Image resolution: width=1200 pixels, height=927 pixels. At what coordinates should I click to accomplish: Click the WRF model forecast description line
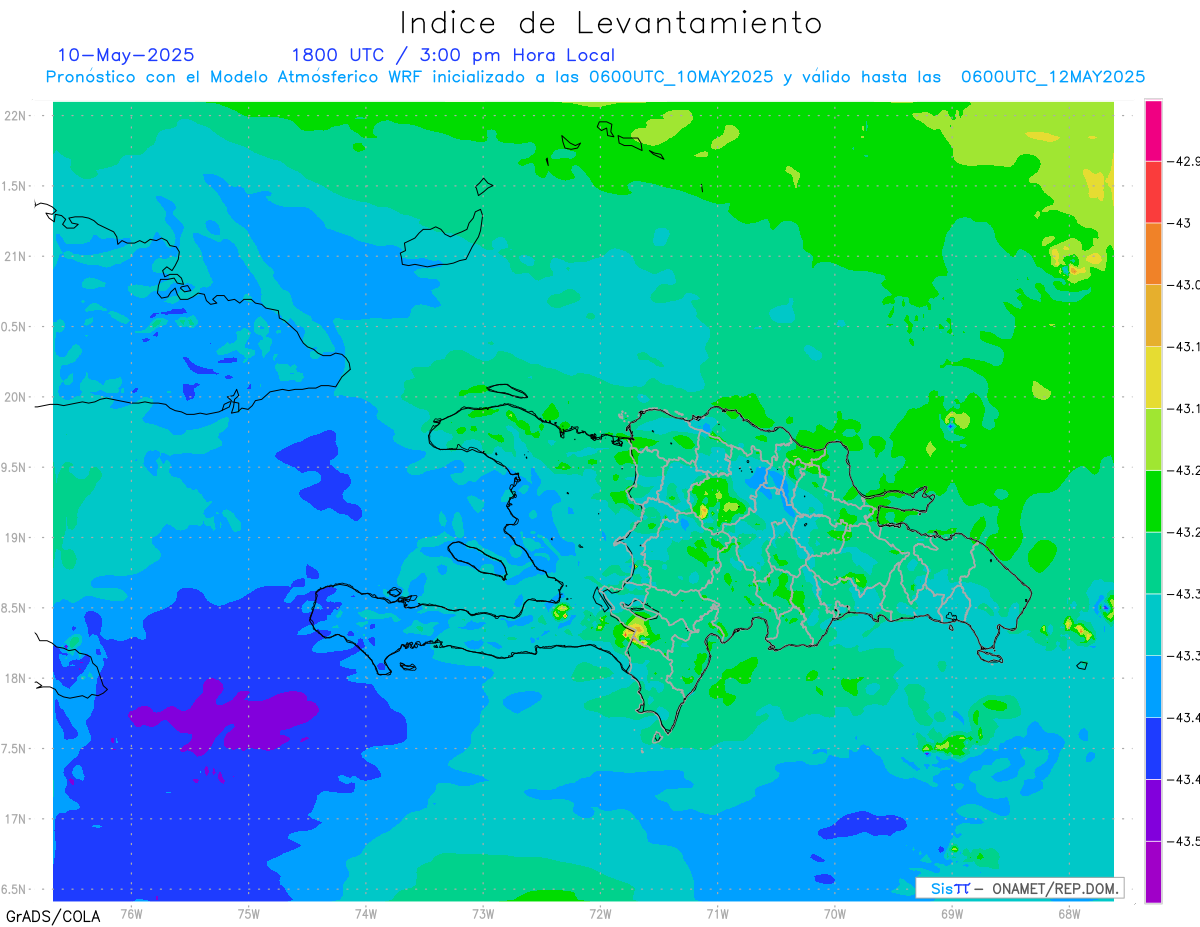tap(595, 77)
